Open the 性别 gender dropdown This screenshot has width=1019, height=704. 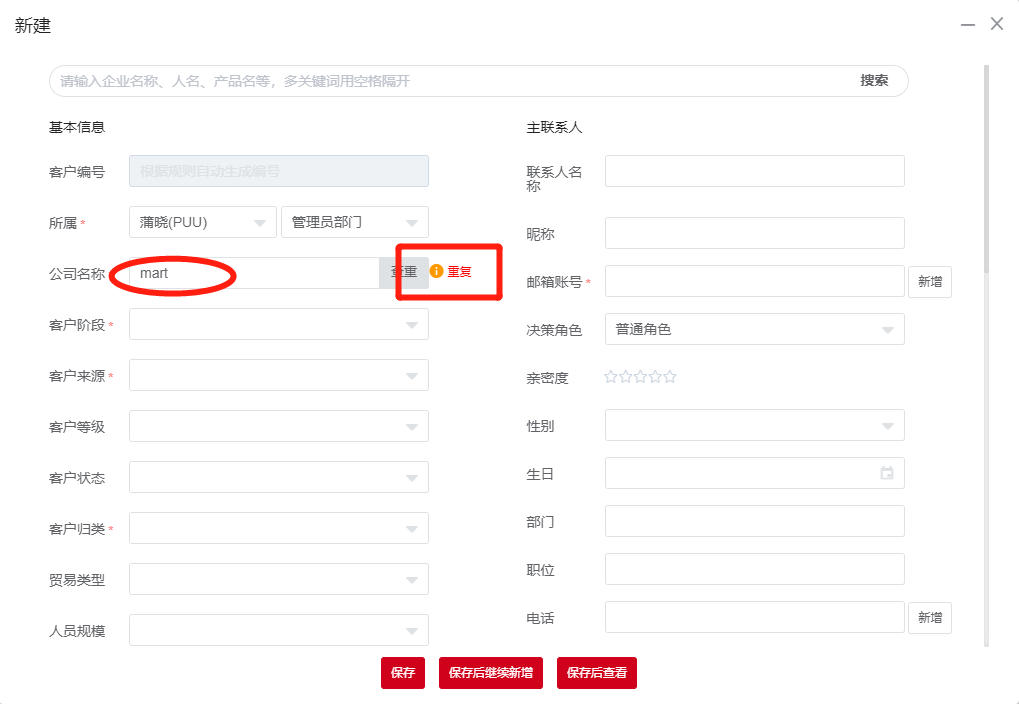(754, 425)
